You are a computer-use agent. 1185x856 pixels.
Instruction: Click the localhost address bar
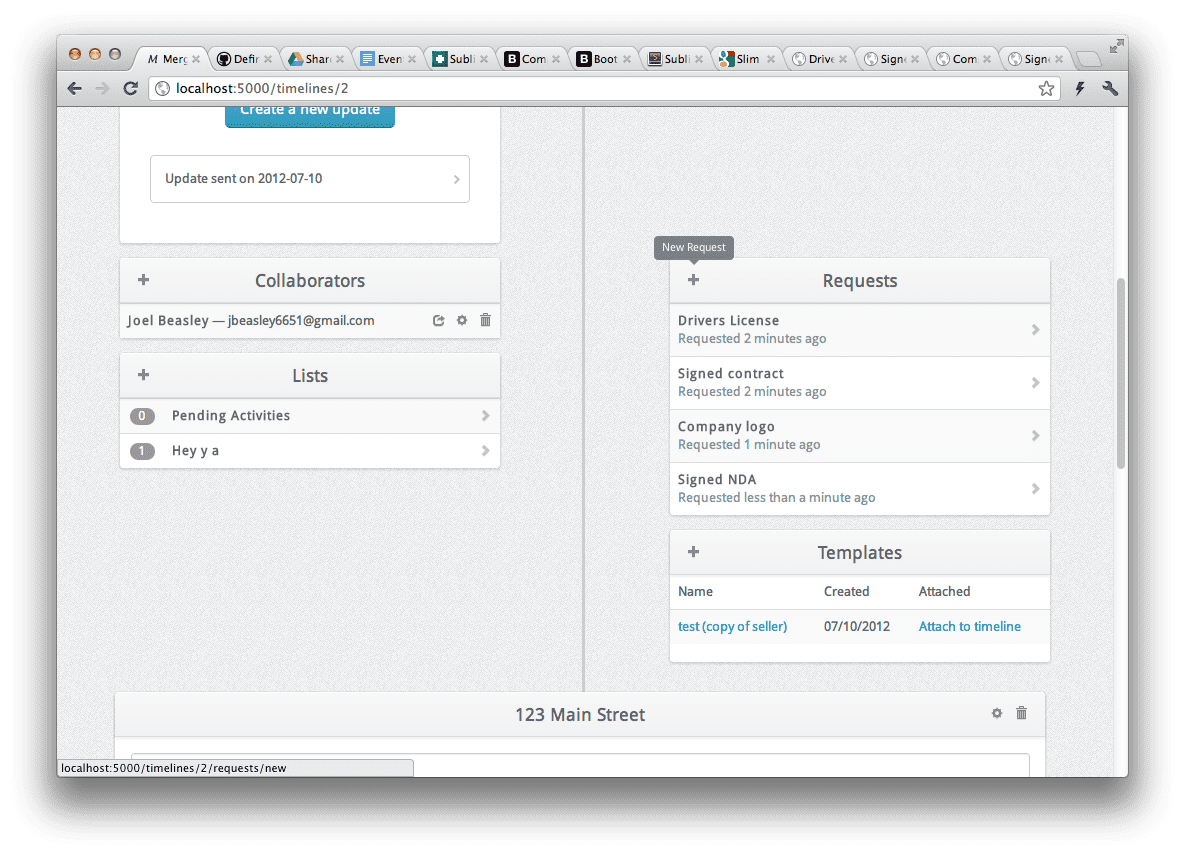click(x=600, y=88)
